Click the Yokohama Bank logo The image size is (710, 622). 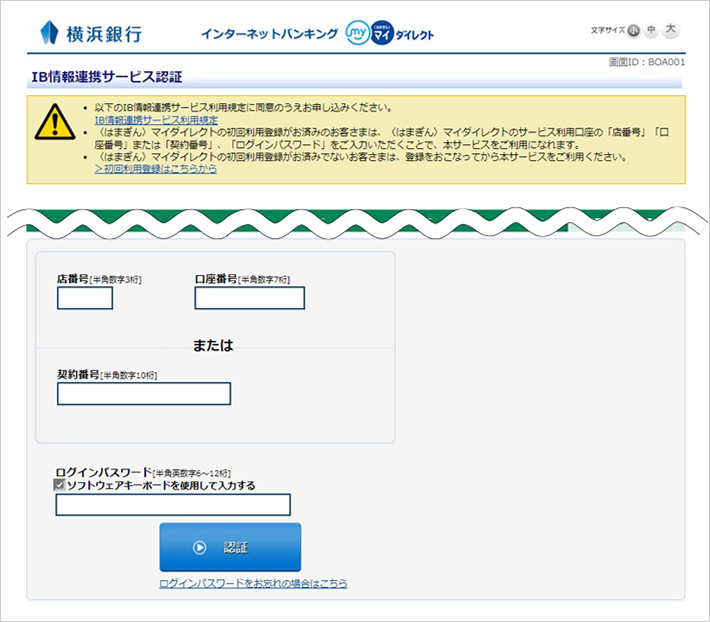[x=91, y=33]
